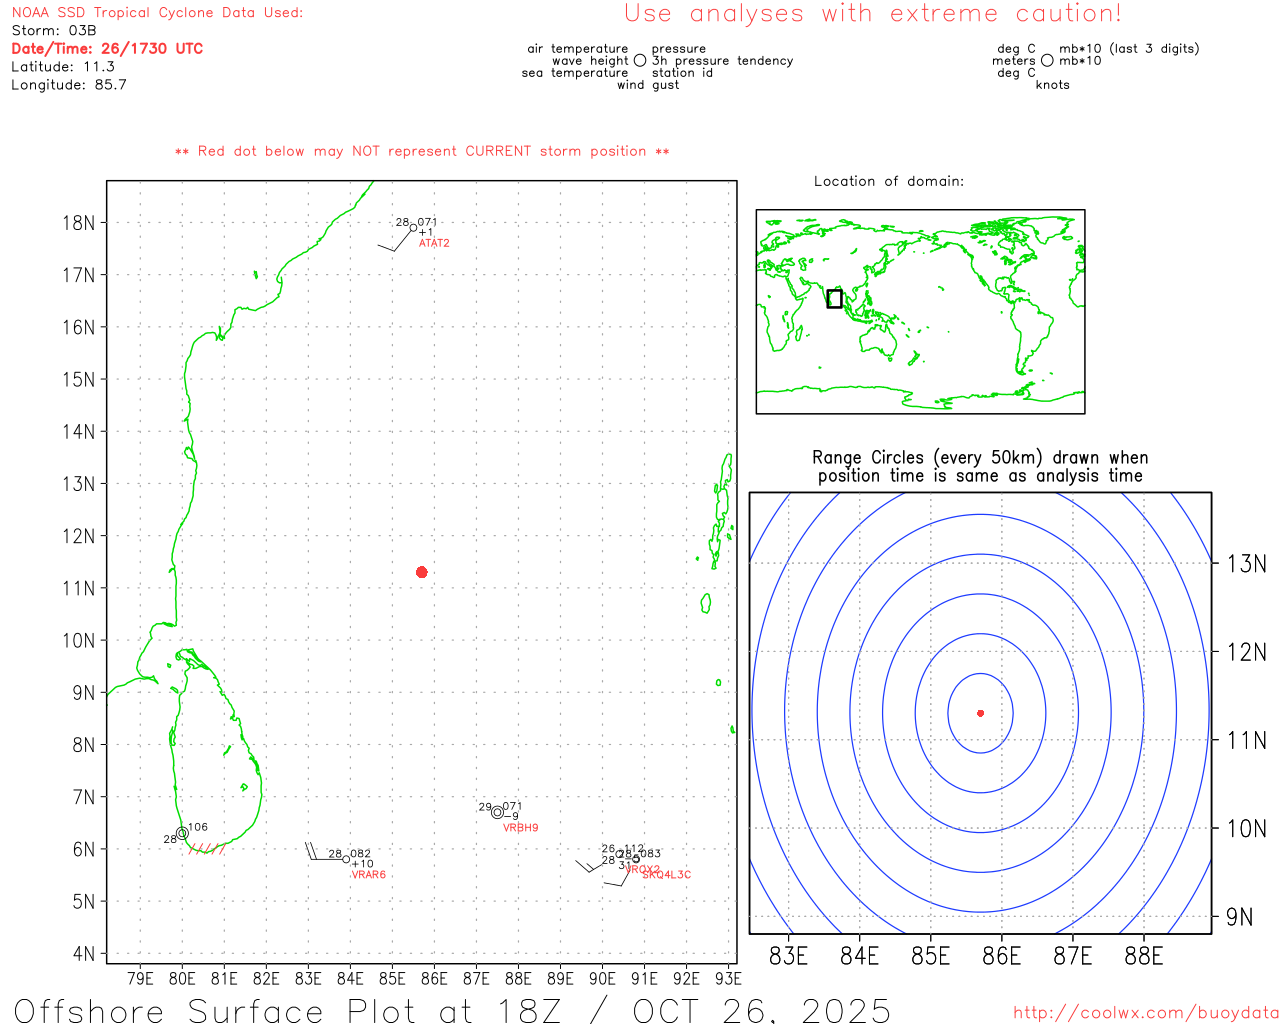1280x1024 pixels.
Task: Click the 'Longitude: 85.7' text
Action: 69,85
